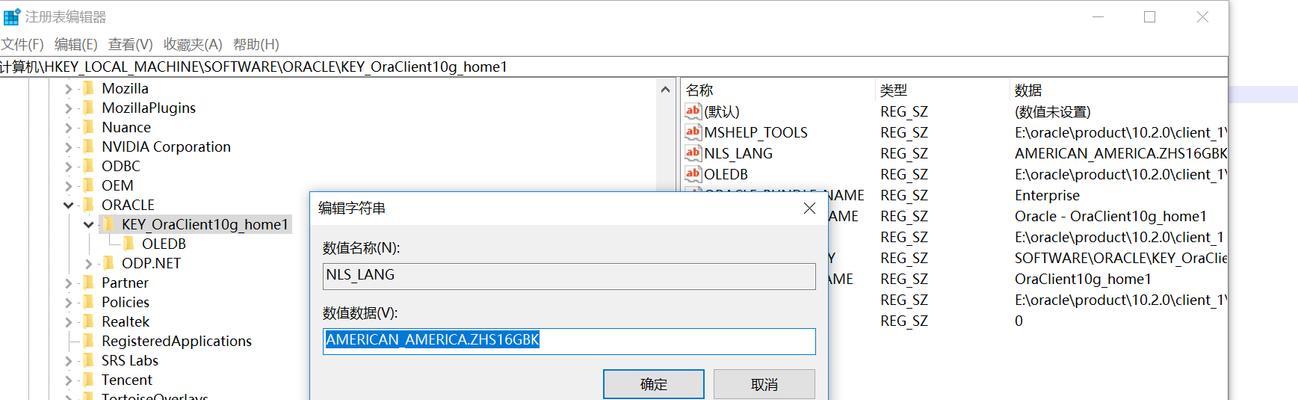Select the Nuance folder icon
The height and width of the screenshot is (400, 1298).
click(88, 127)
